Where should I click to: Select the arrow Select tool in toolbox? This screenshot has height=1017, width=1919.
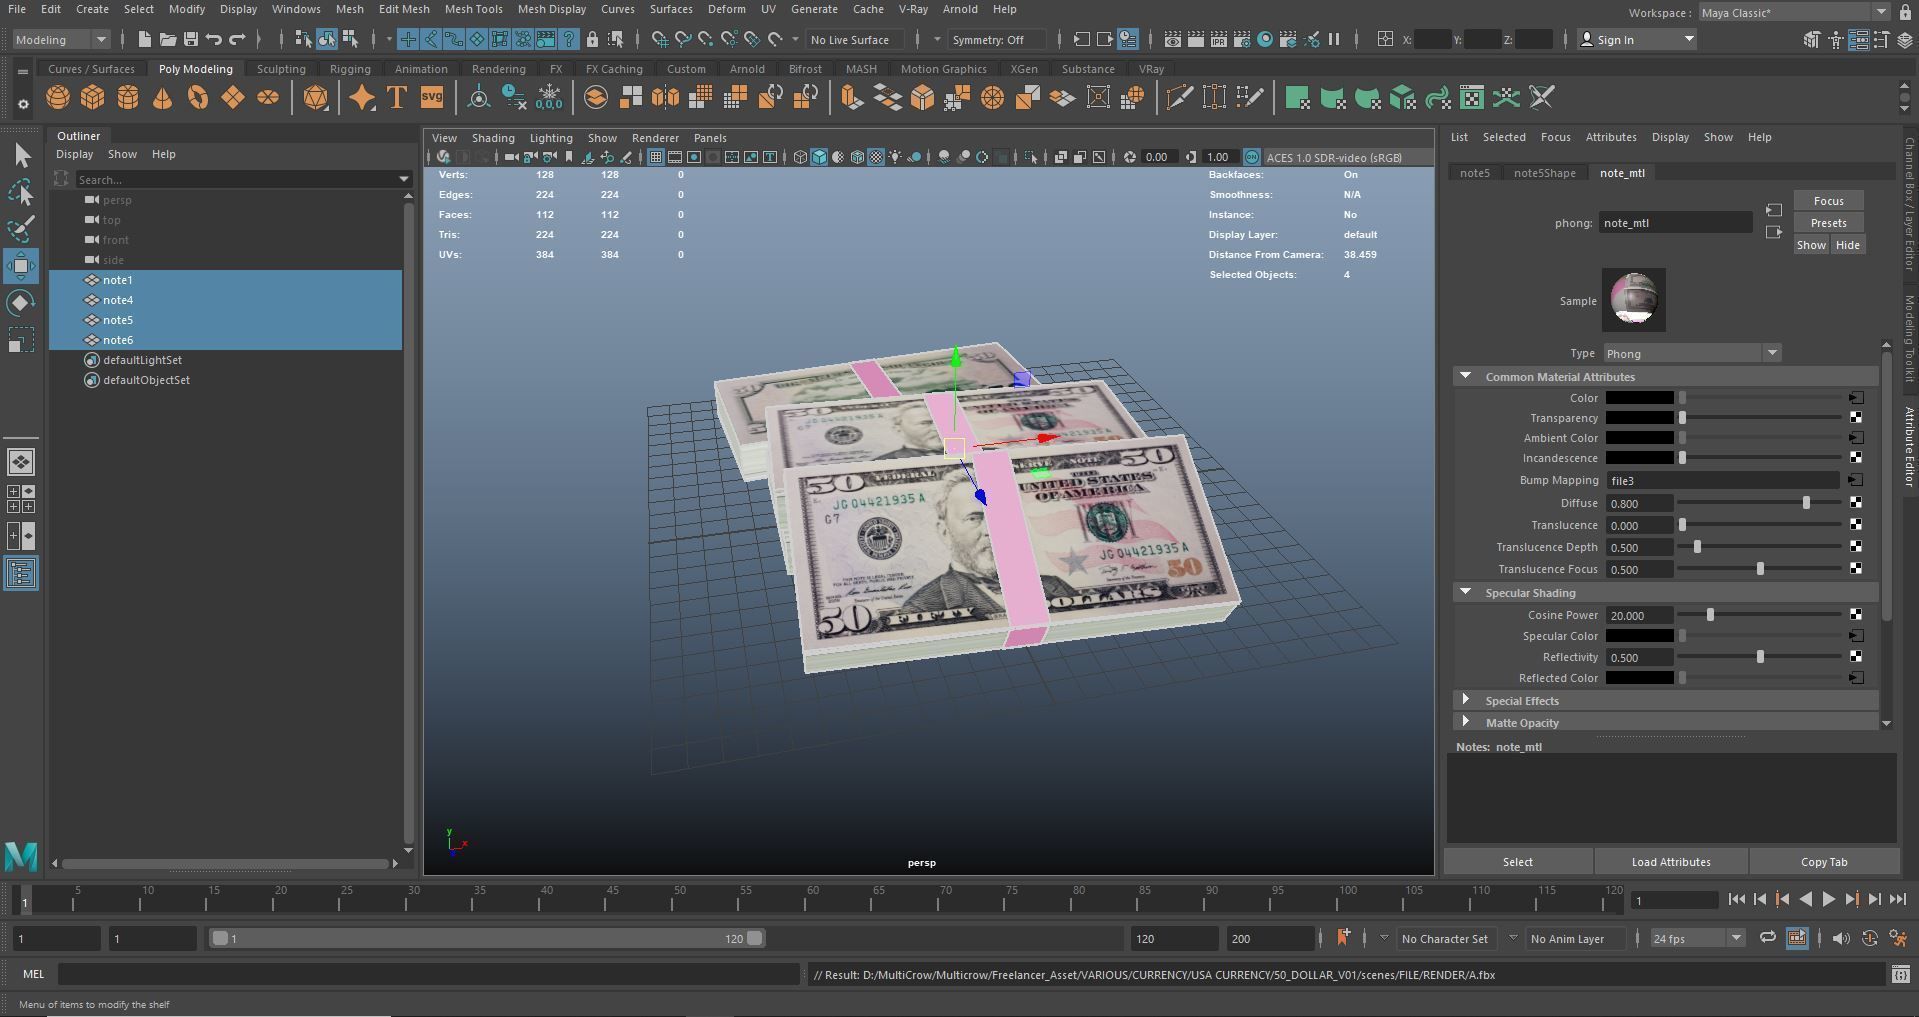pos(21,155)
